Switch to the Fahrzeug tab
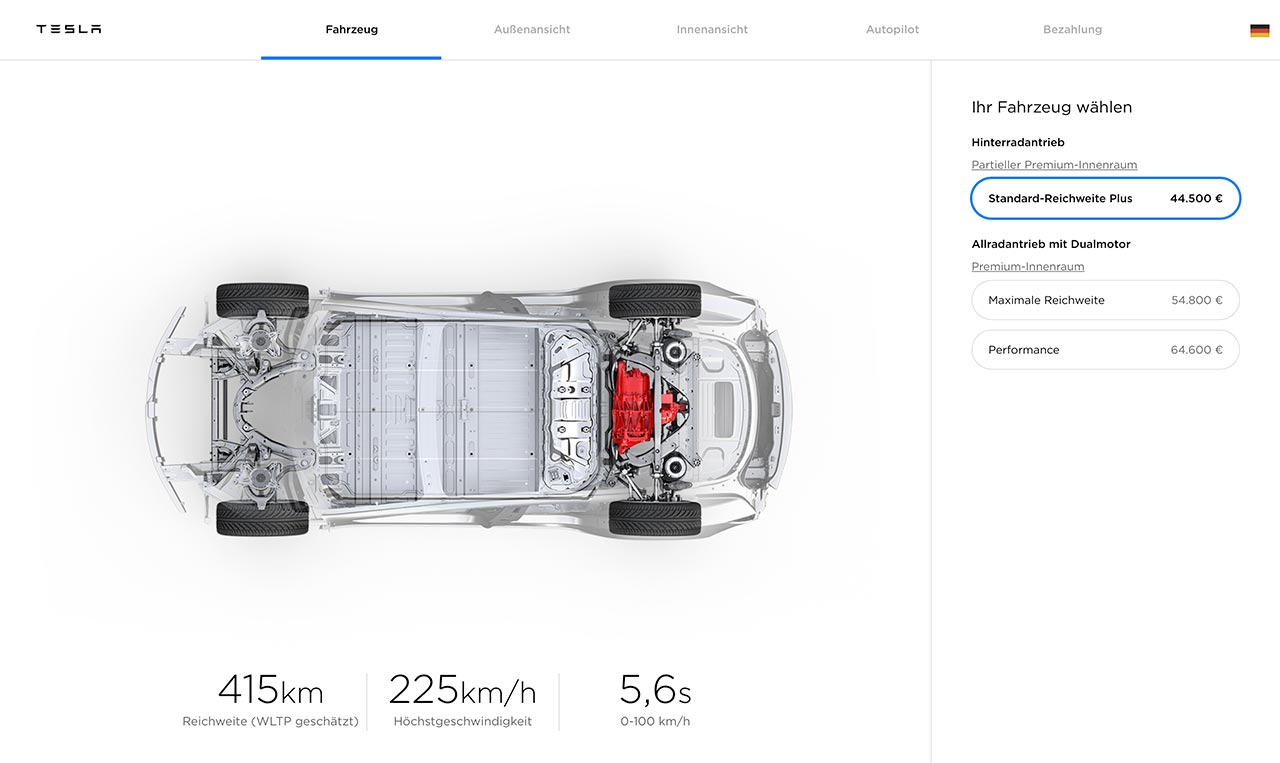 pos(351,30)
